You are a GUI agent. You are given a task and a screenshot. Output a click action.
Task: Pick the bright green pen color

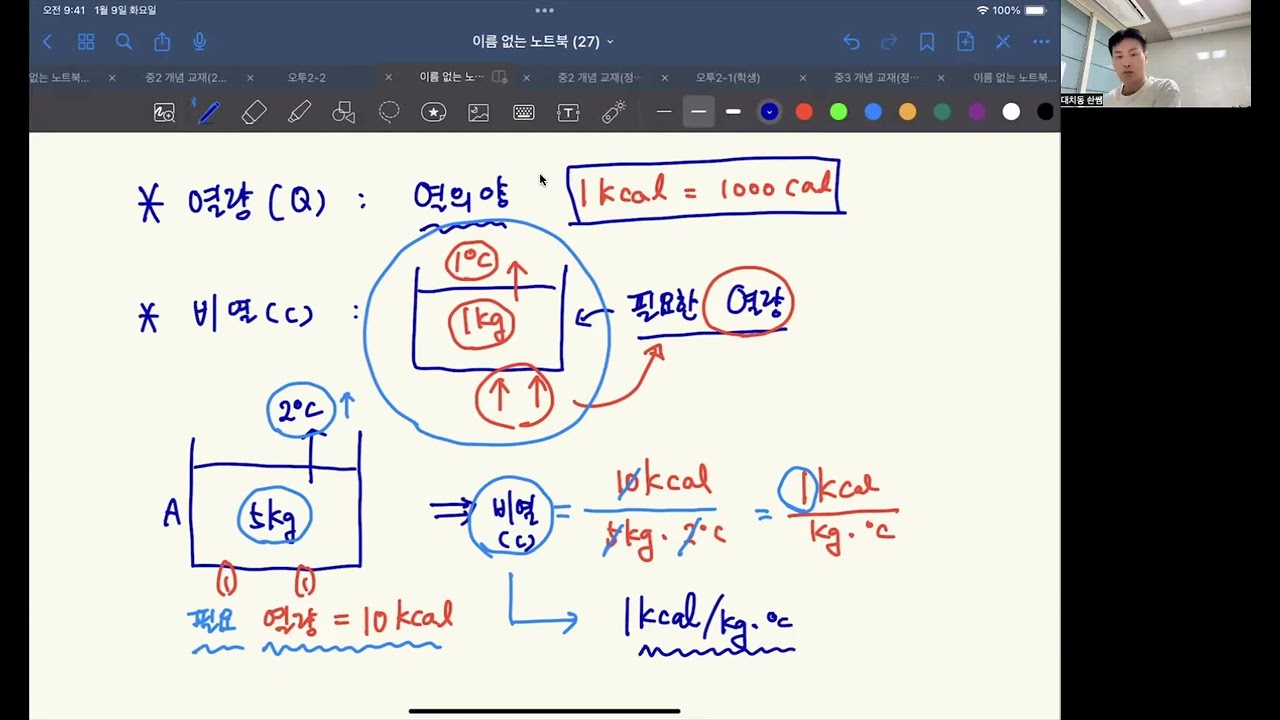click(838, 112)
